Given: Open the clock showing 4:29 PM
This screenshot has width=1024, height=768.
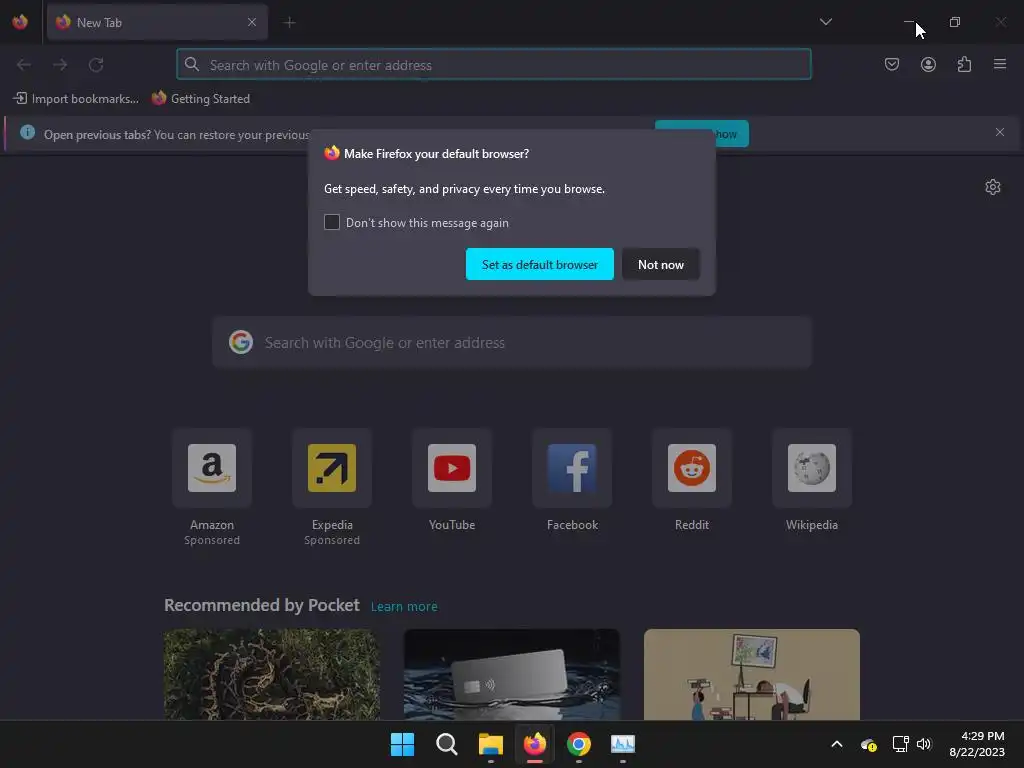Looking at the screenshot, I should pyautogui.click(x=977, y=744).
